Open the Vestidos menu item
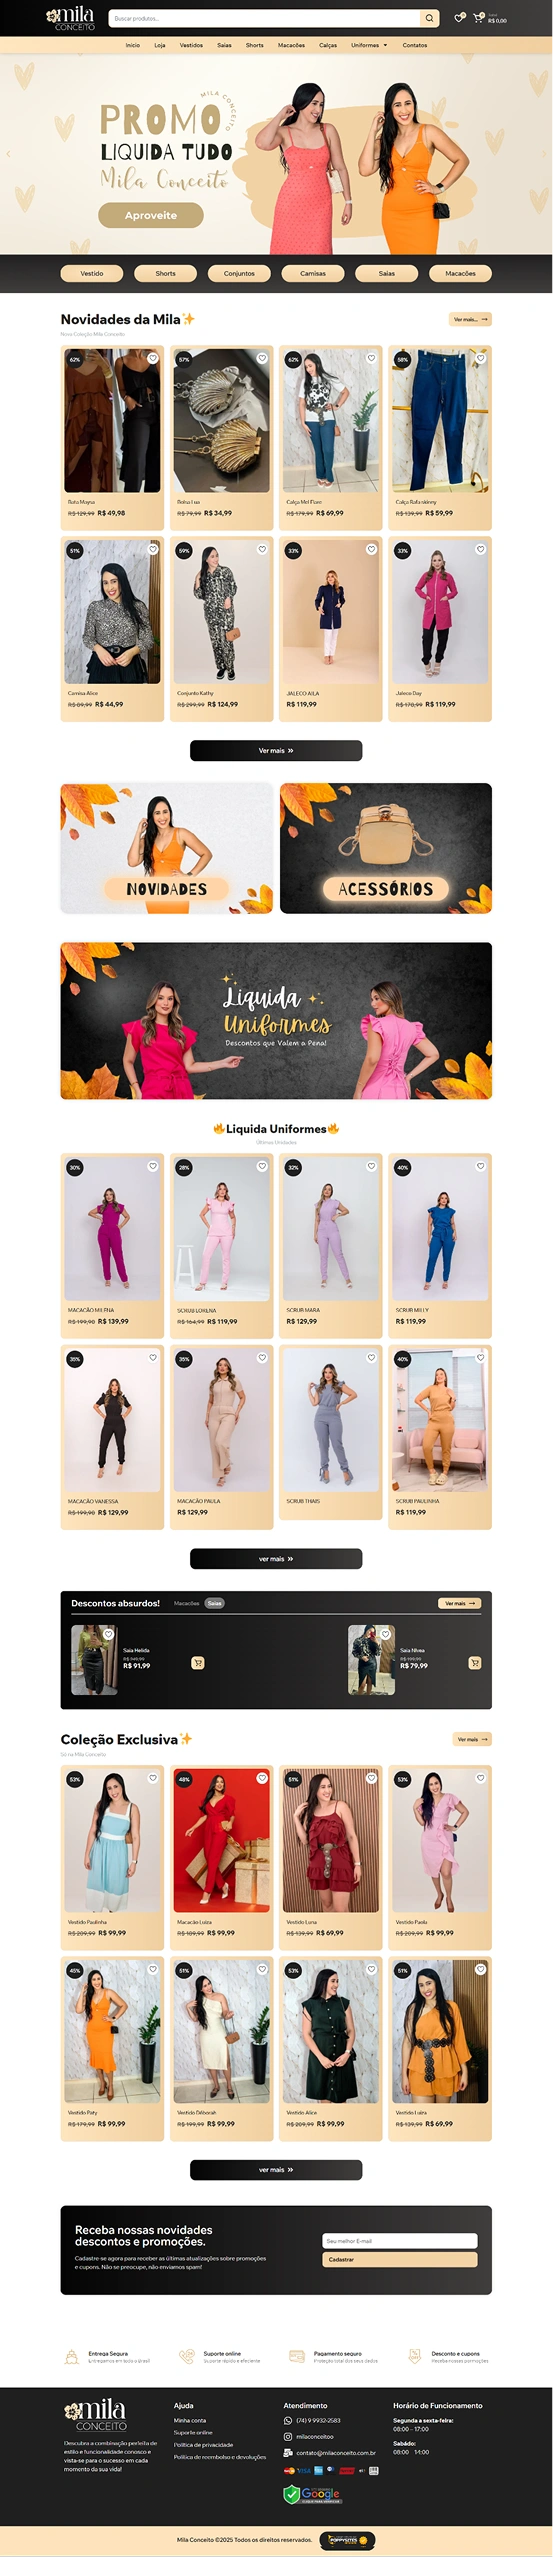This screenshot has height=2560, width=553. click(x=191, y=45)
